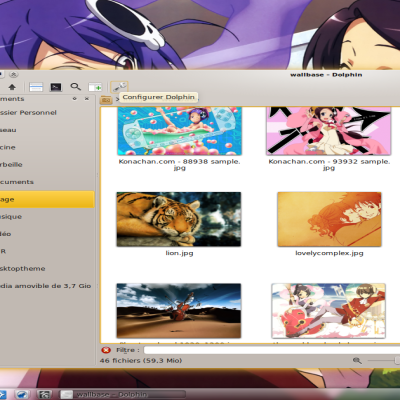The width and height of the screenshot is (400, 400).
Task: Open Configurer Dolphin wrench icon
Action: point(119,87)
